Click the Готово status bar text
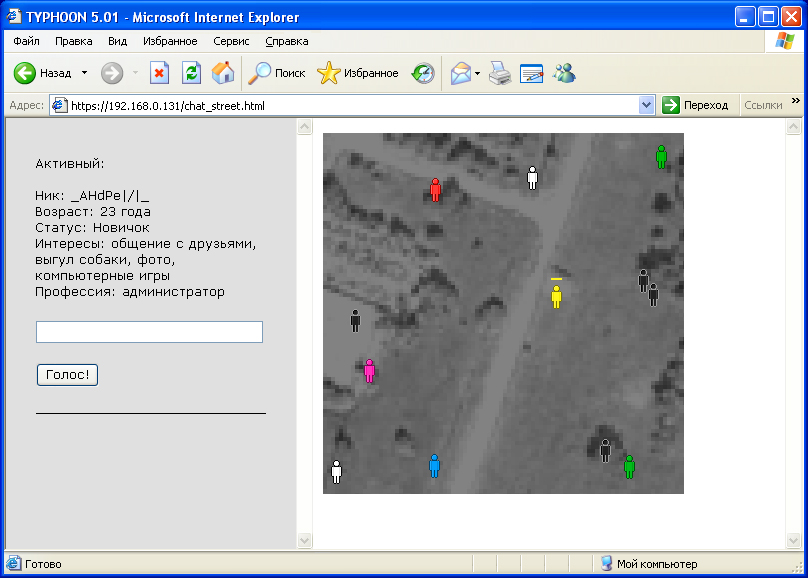Viewport: 808px width, 578px height. (x=43, y=564)
